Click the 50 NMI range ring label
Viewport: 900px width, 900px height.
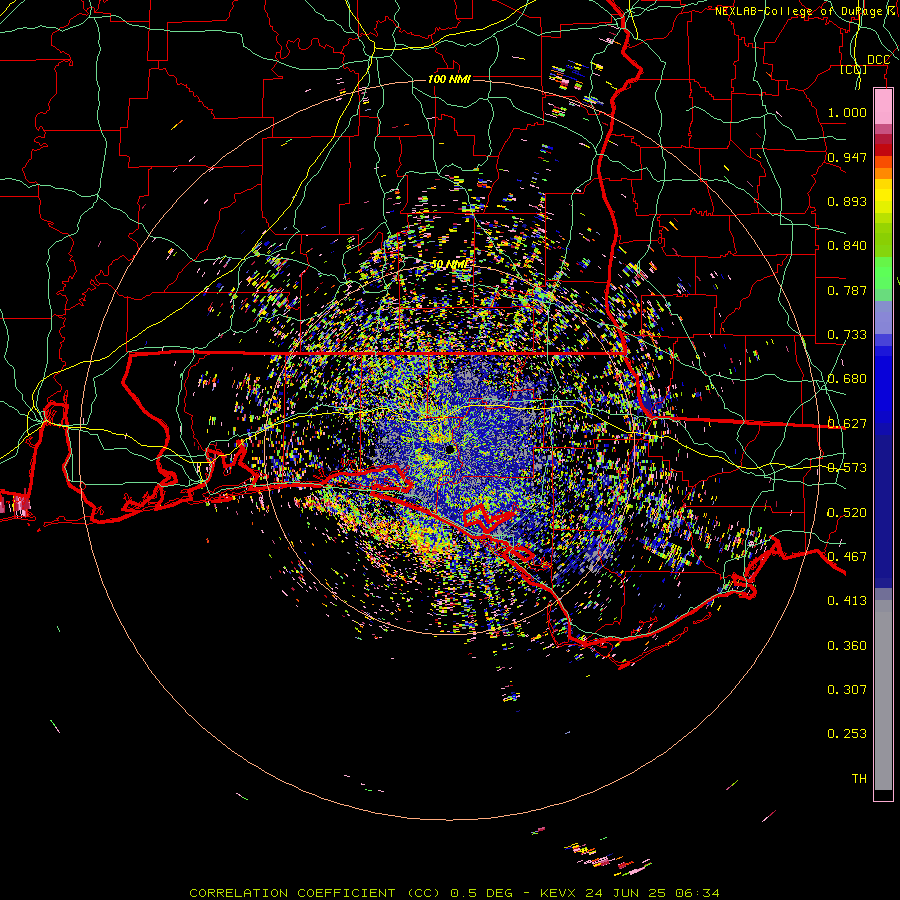click(x=451, y=265)
